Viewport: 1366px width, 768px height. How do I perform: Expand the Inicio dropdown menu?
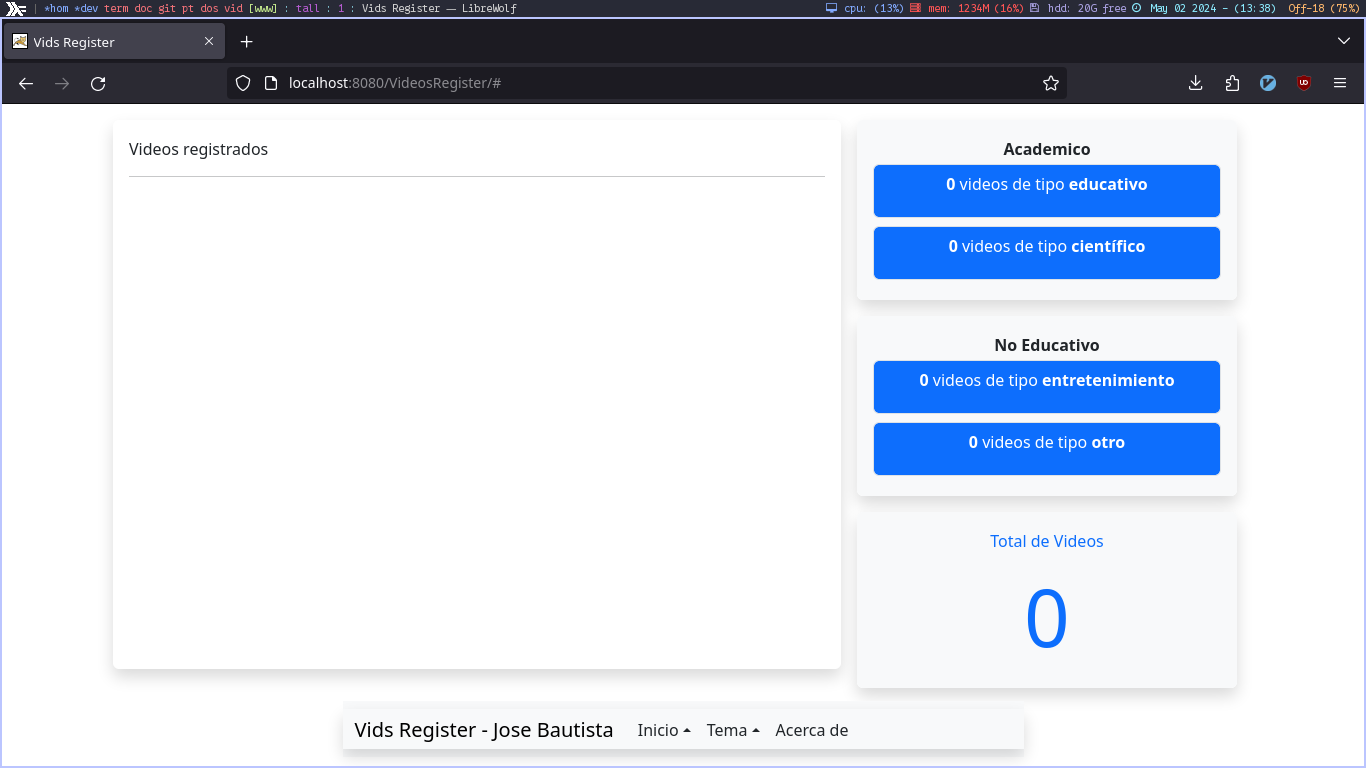point(664,730)
